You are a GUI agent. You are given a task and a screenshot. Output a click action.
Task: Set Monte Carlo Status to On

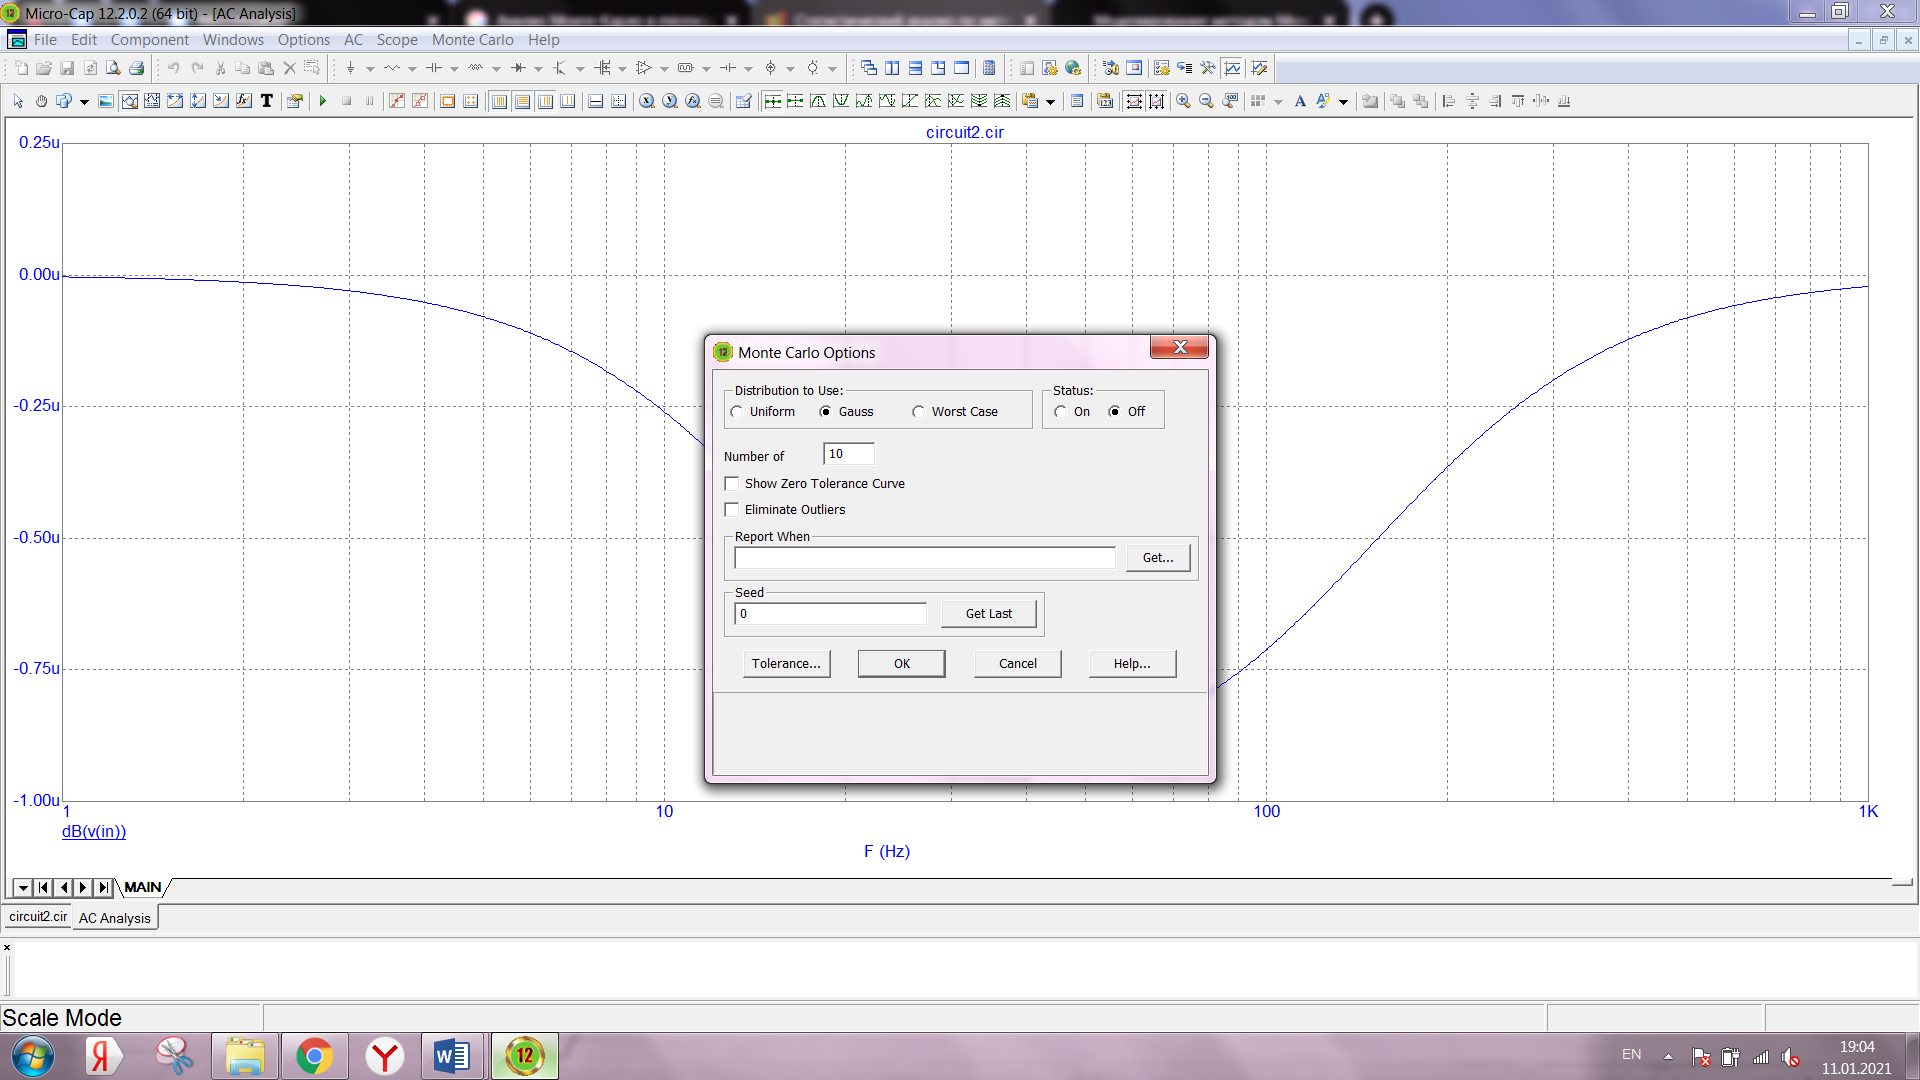1073,412
